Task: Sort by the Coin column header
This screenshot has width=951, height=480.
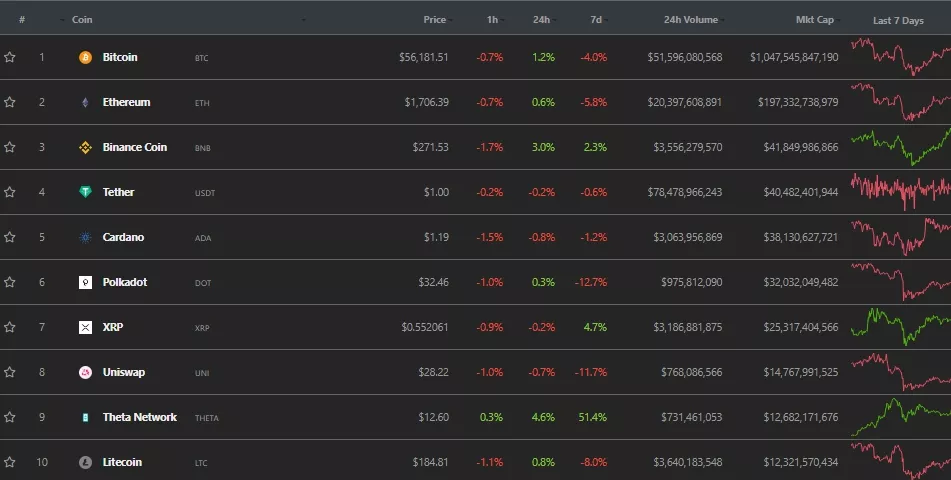Action: [x=82, y=20]
